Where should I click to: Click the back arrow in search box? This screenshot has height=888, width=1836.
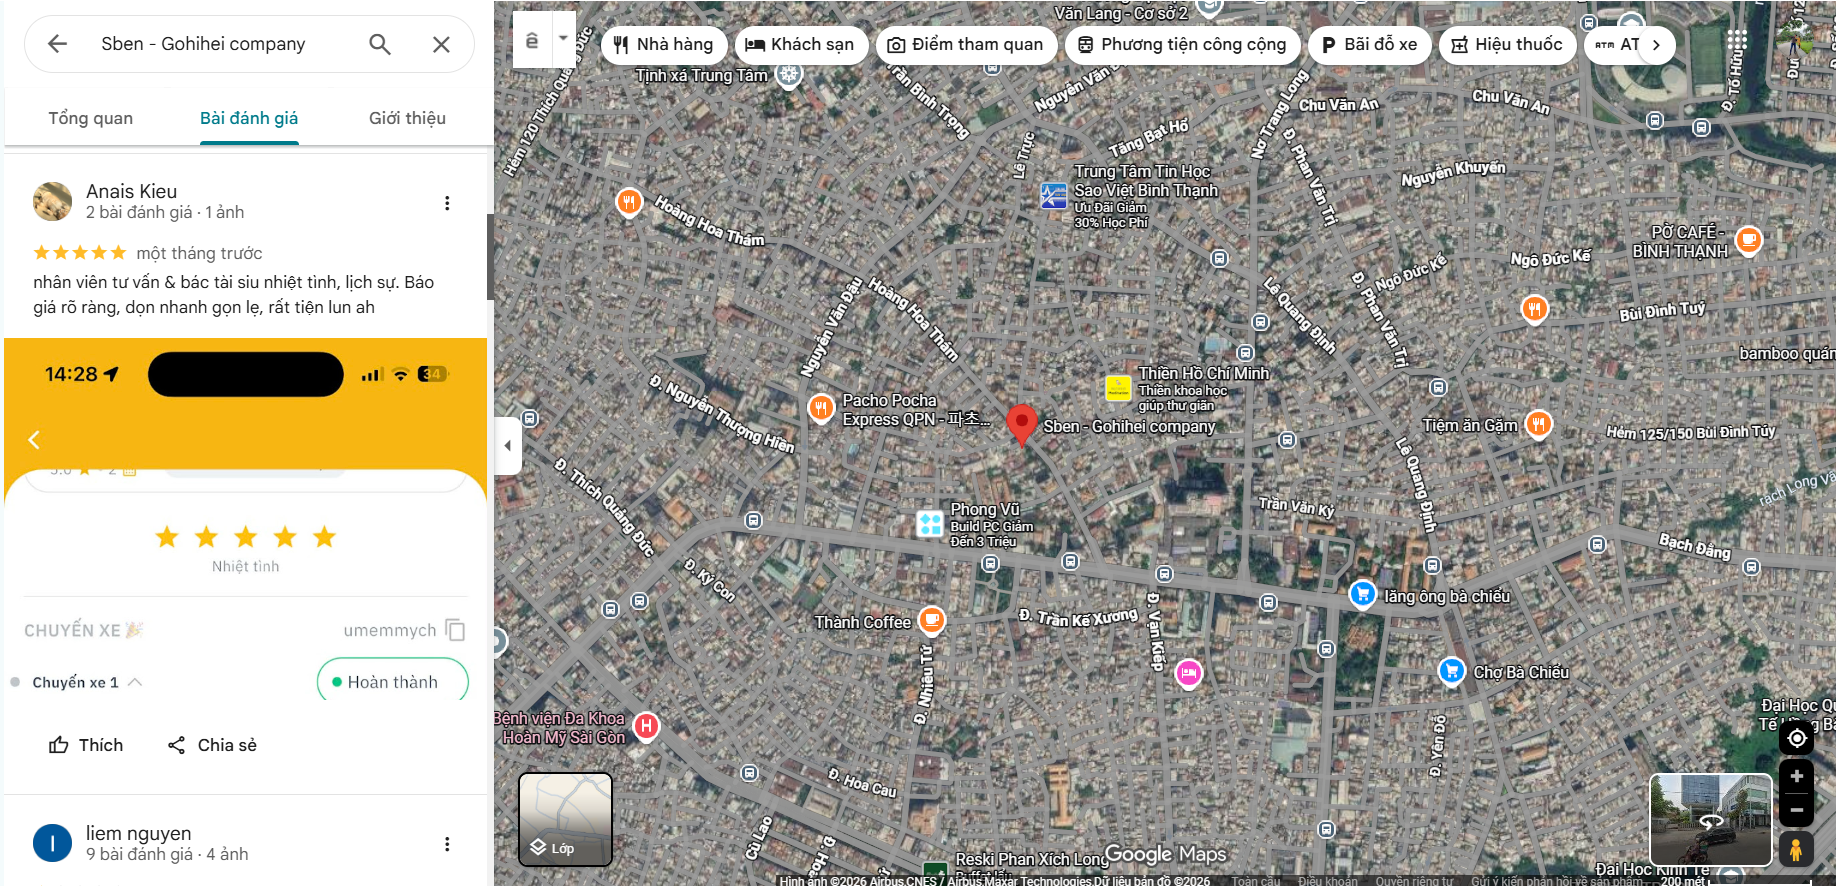point(57,44)
